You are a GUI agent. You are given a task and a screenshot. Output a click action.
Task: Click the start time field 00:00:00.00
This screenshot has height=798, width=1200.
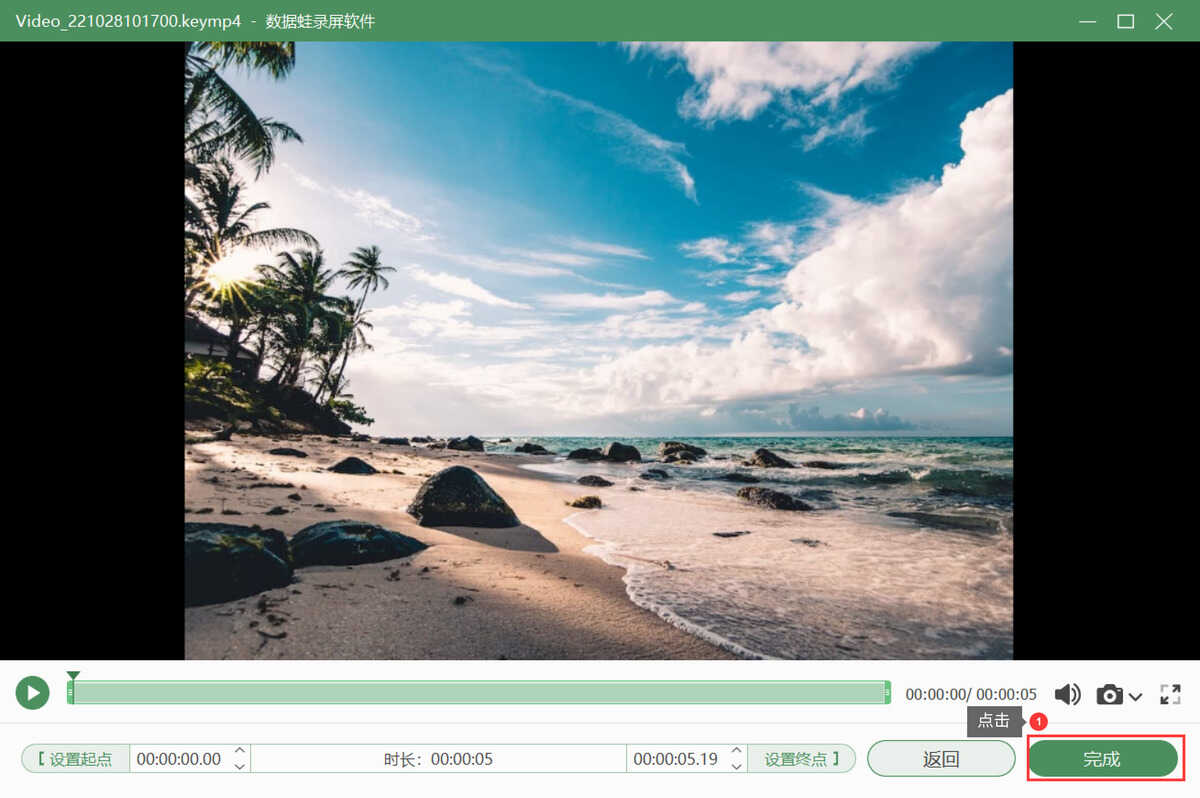(x=179, y=759)
